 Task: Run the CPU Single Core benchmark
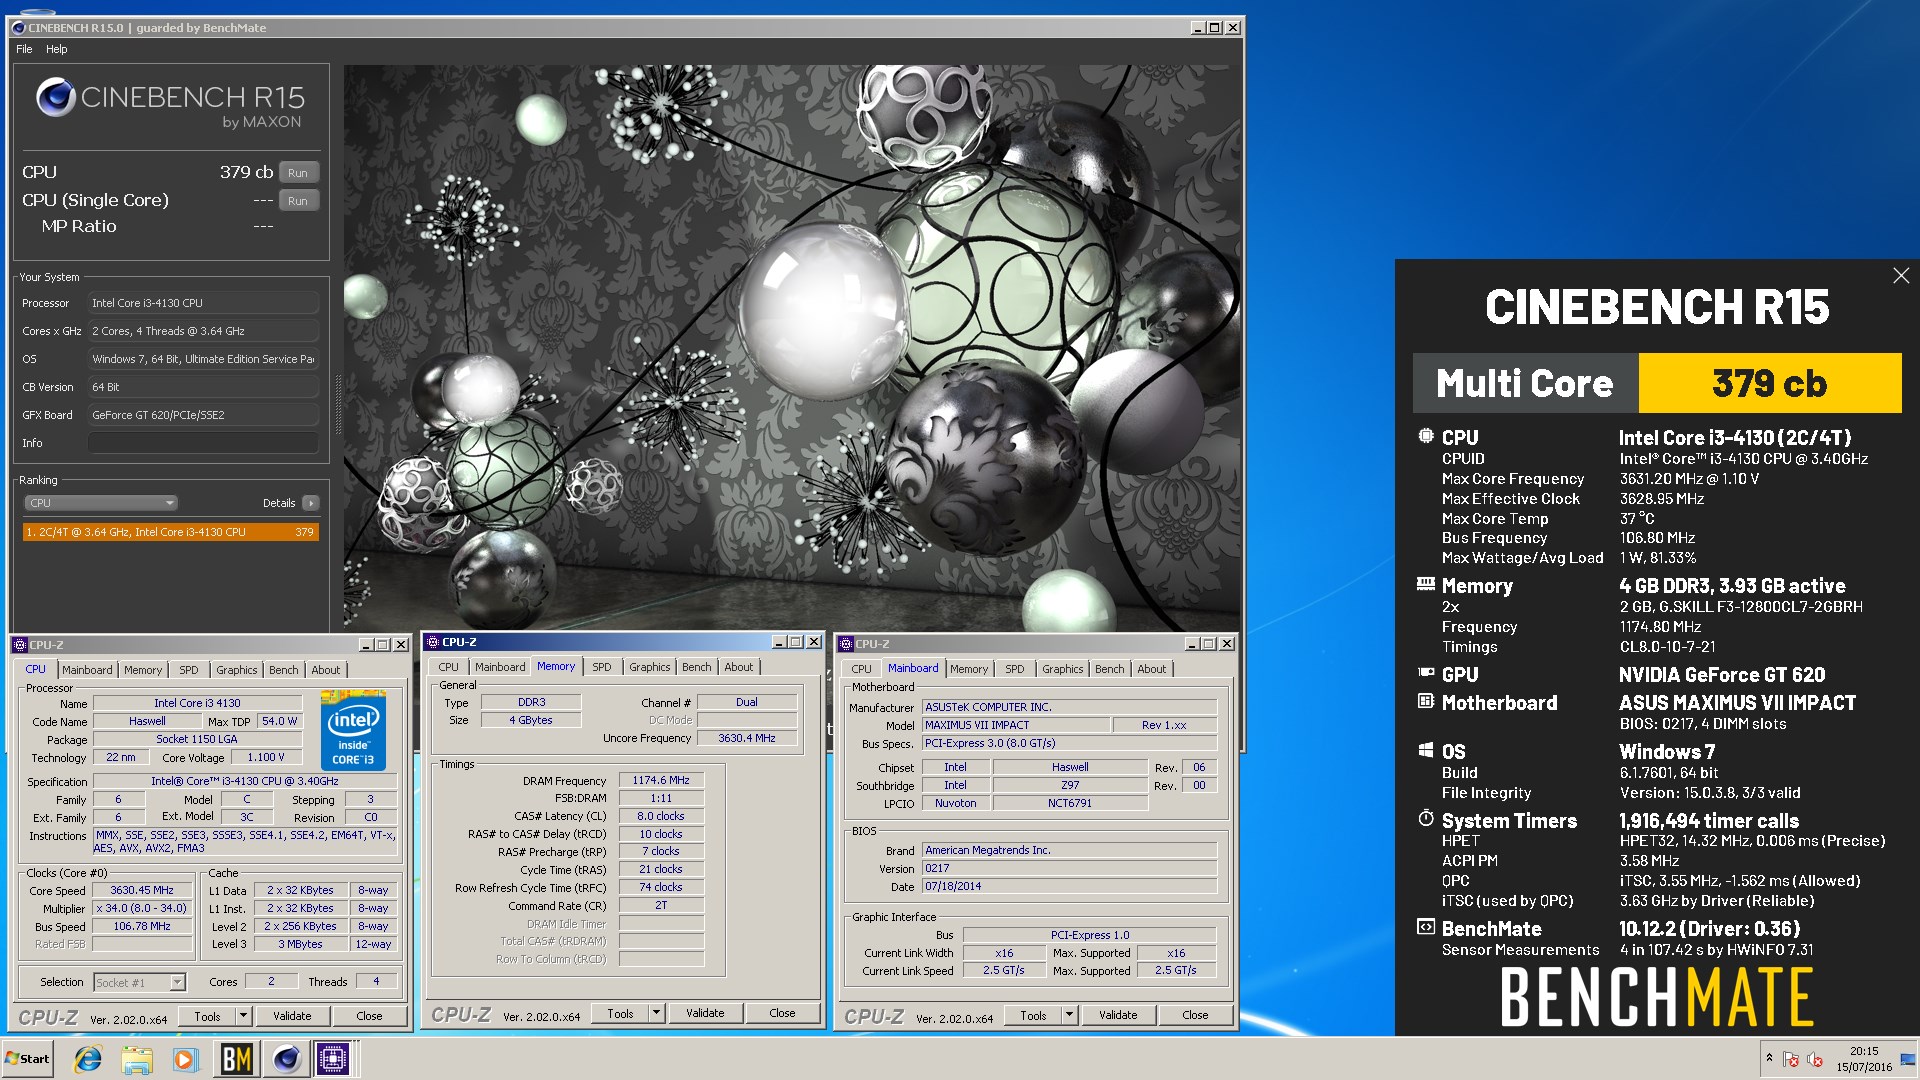coord(298,201)
